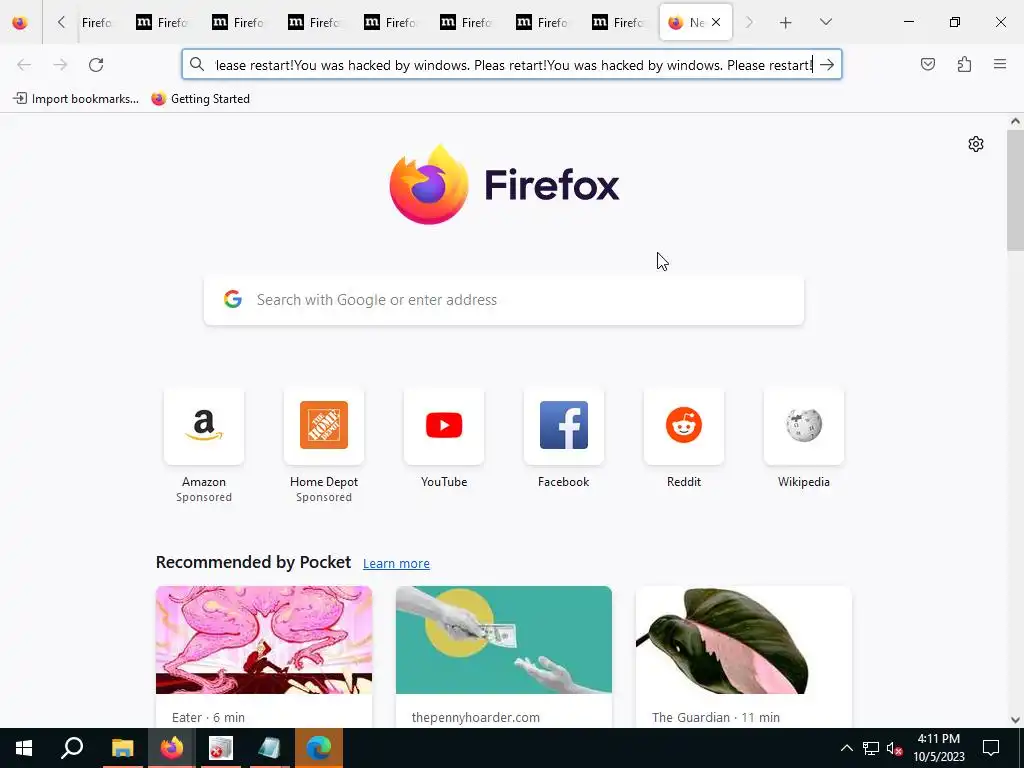Open a new tab with plus button

tap(786, 22)
